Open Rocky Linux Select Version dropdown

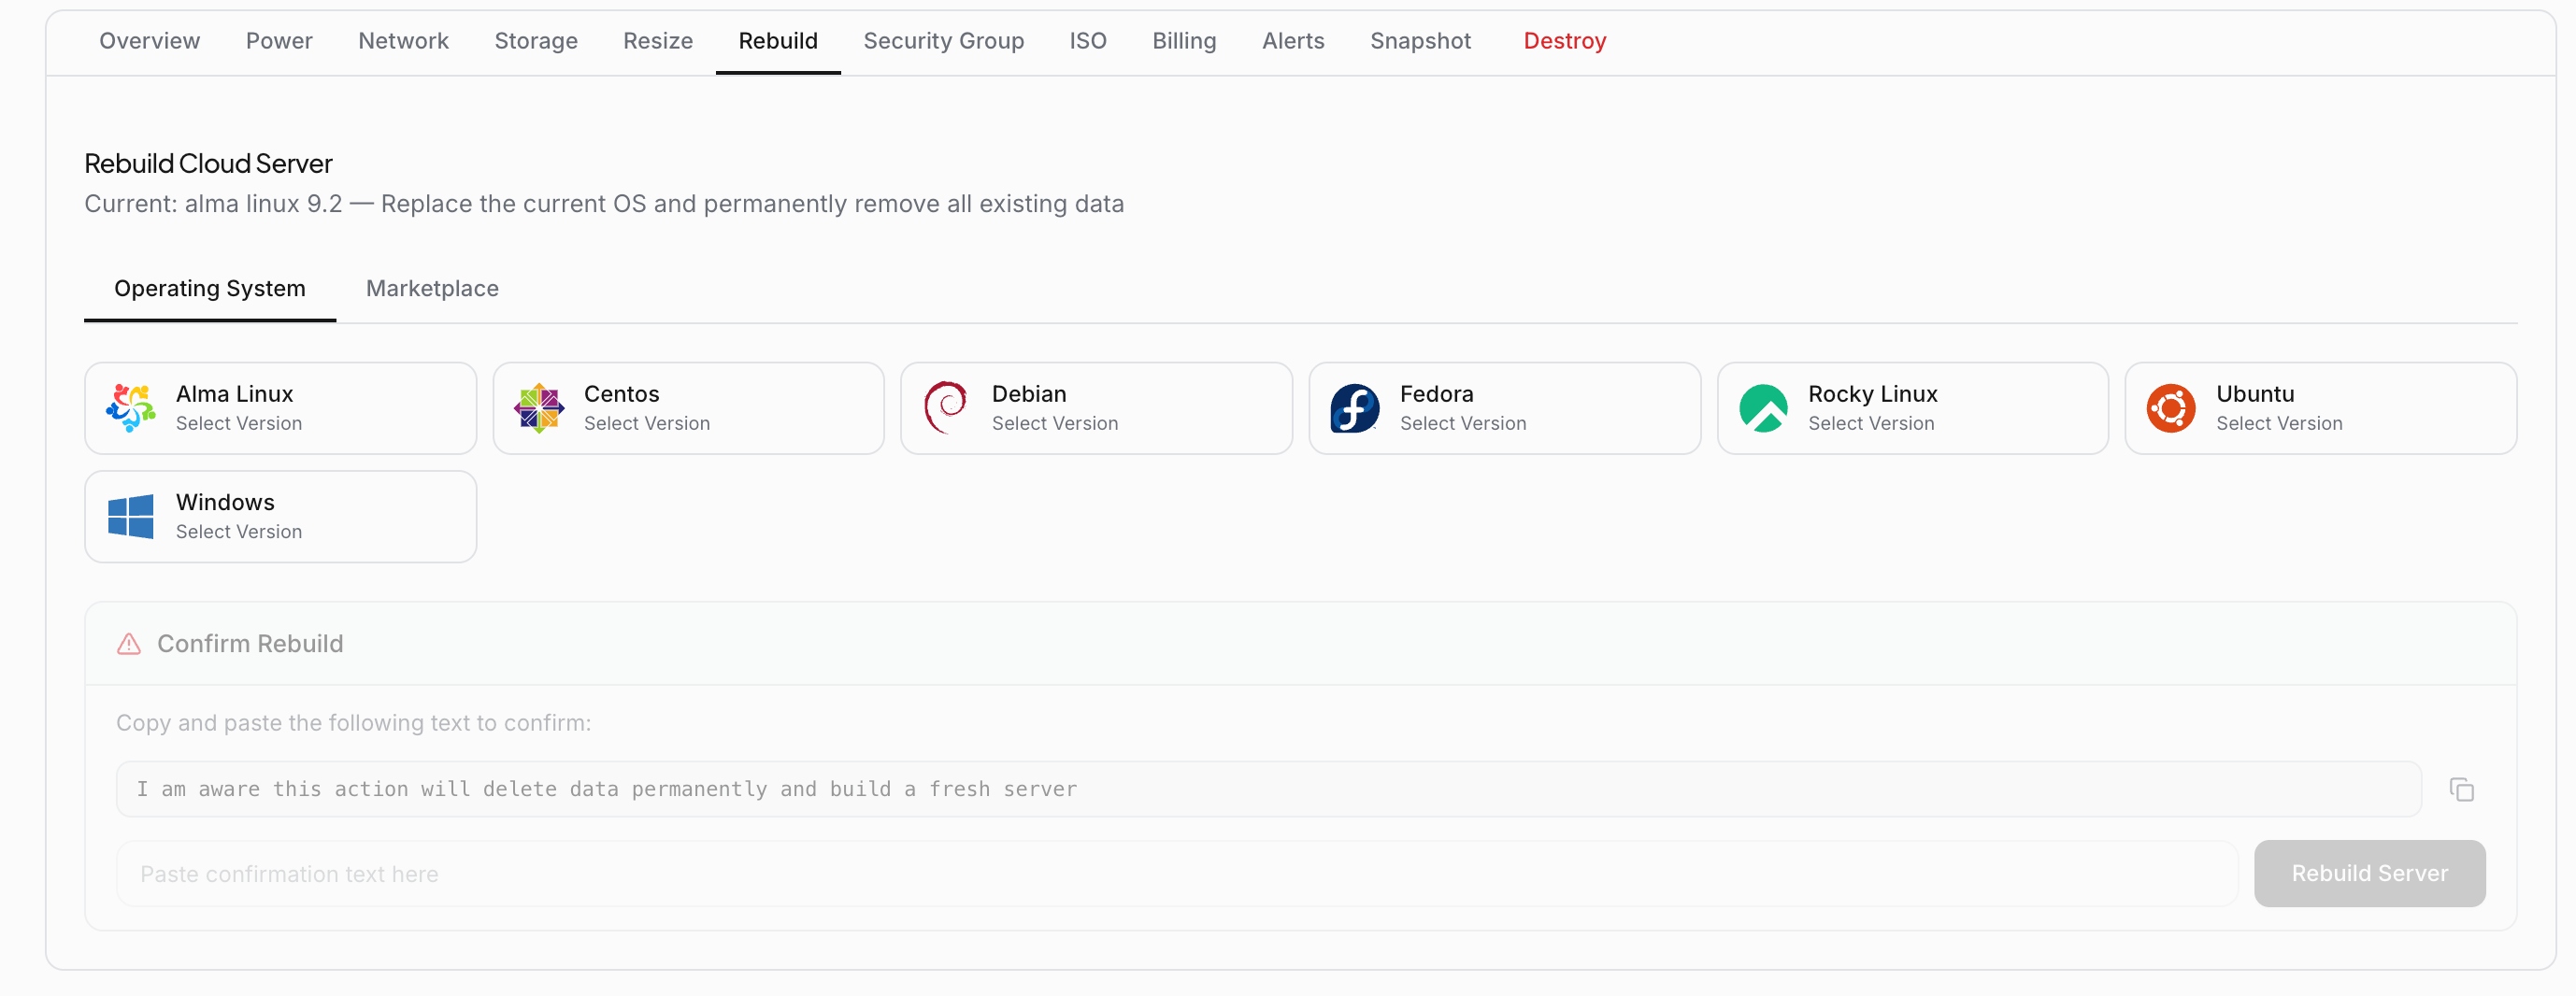click(1913, 408)
